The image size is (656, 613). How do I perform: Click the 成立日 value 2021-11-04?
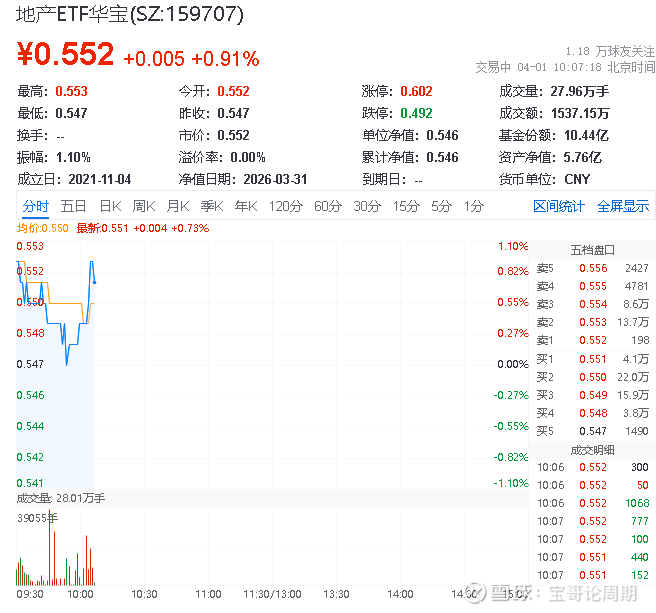100,180
